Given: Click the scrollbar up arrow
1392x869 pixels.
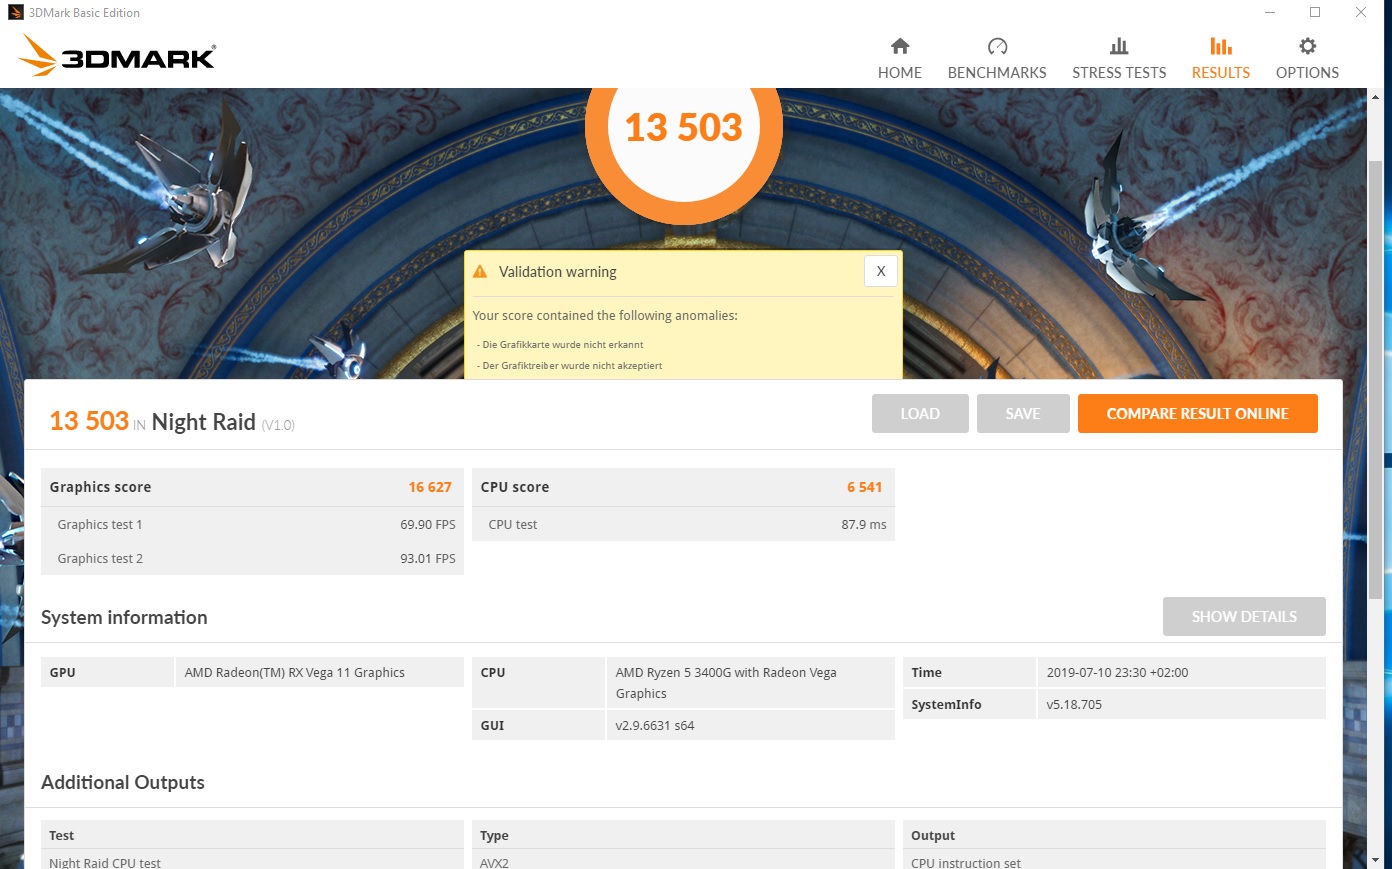Looking at the screenshot, I should point(1376,97).
